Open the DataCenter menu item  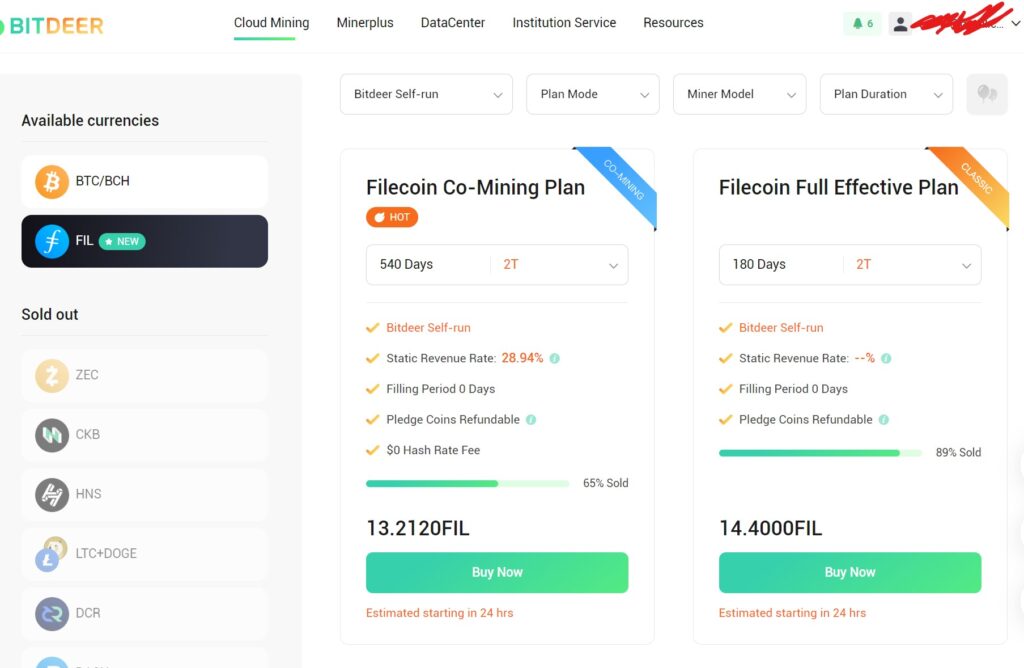[x=452, y=22]
